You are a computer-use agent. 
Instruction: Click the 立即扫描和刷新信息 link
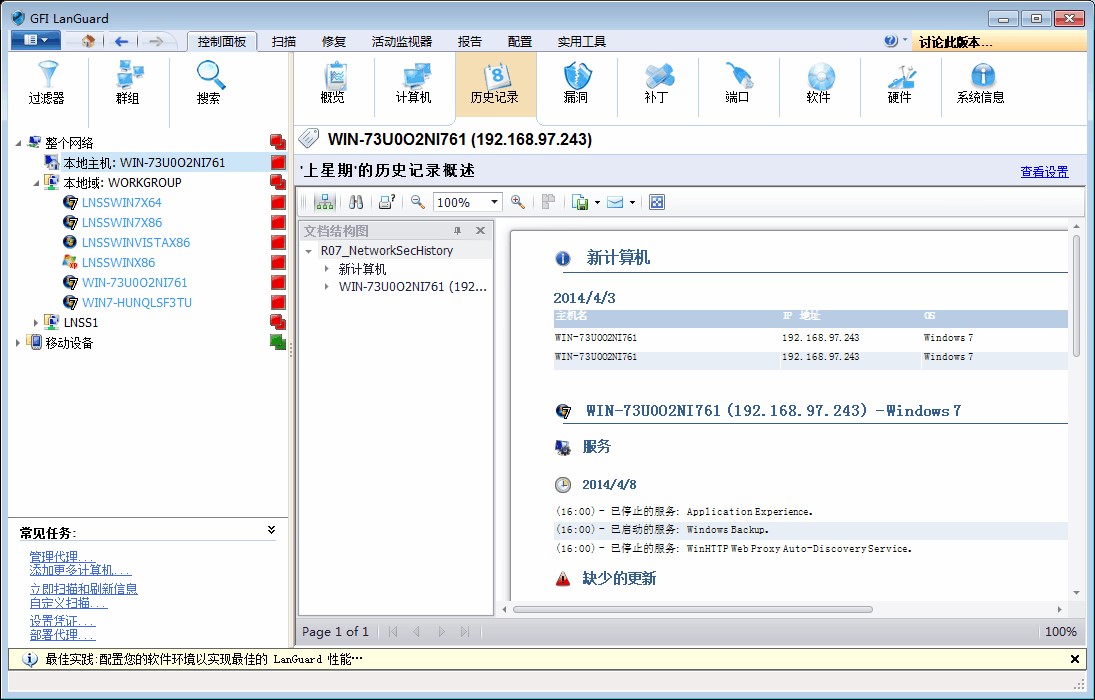pyautogui.click(x=84, y=589)
